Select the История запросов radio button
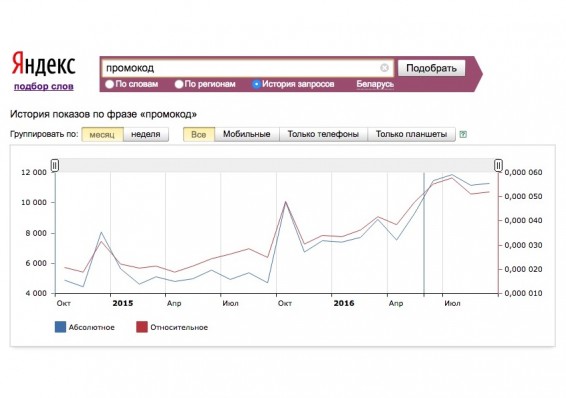Image resolution: width=566 pixels, height=398 pixels. (256, 84)
